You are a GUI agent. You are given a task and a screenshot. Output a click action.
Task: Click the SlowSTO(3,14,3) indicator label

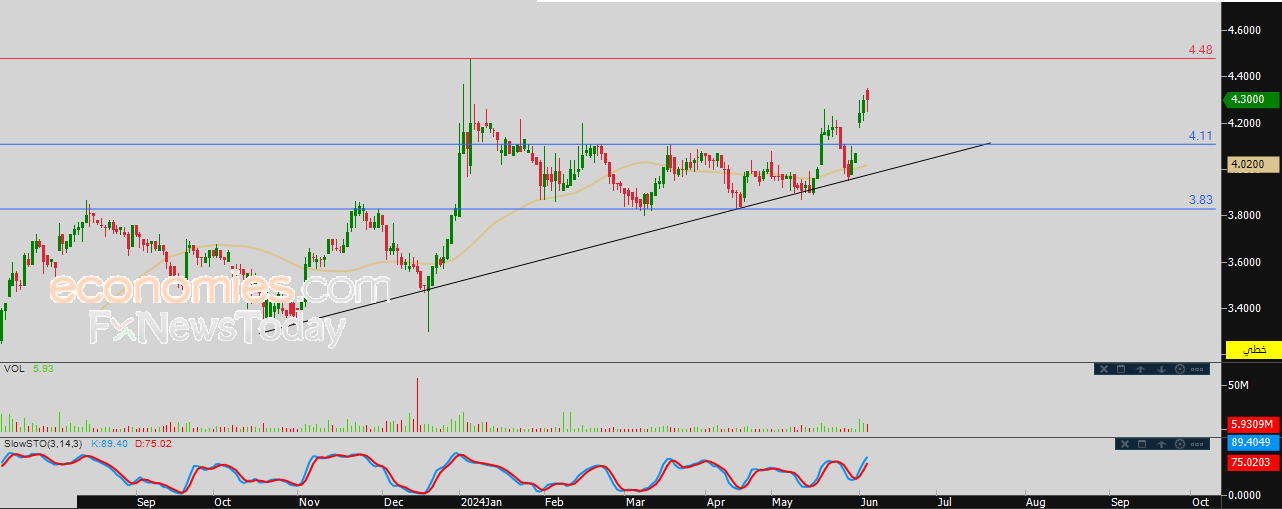click(x=43, y=443)
